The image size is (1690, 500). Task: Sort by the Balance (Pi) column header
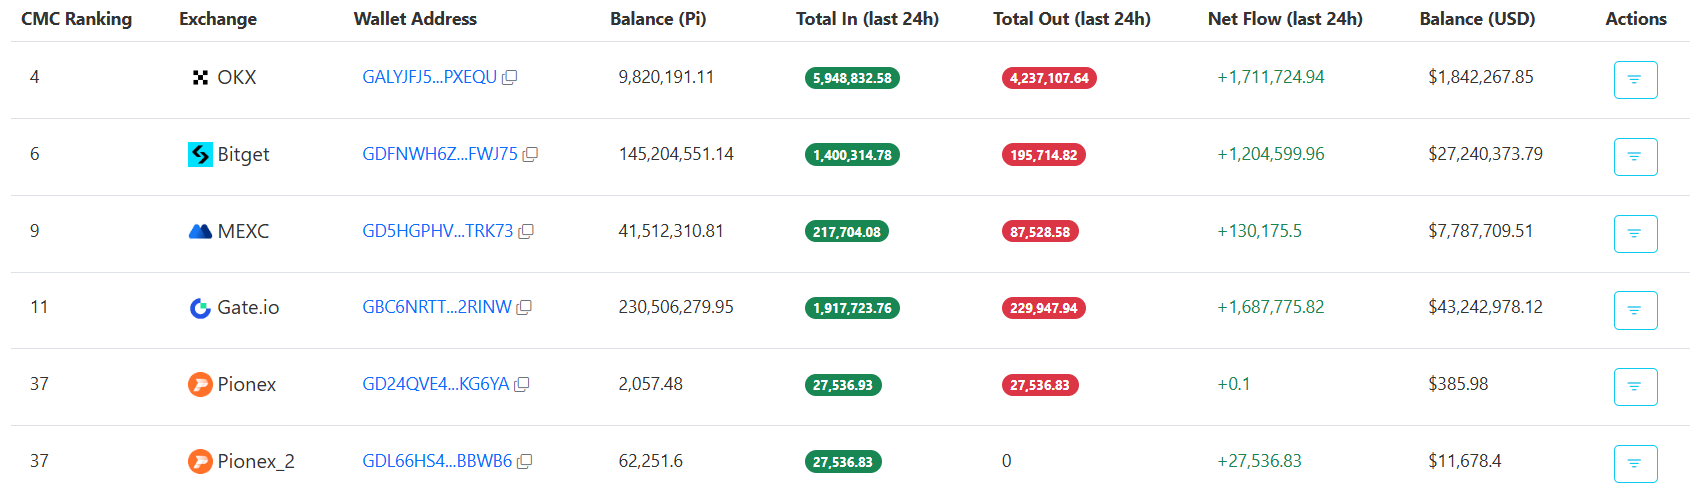[658, 19]
